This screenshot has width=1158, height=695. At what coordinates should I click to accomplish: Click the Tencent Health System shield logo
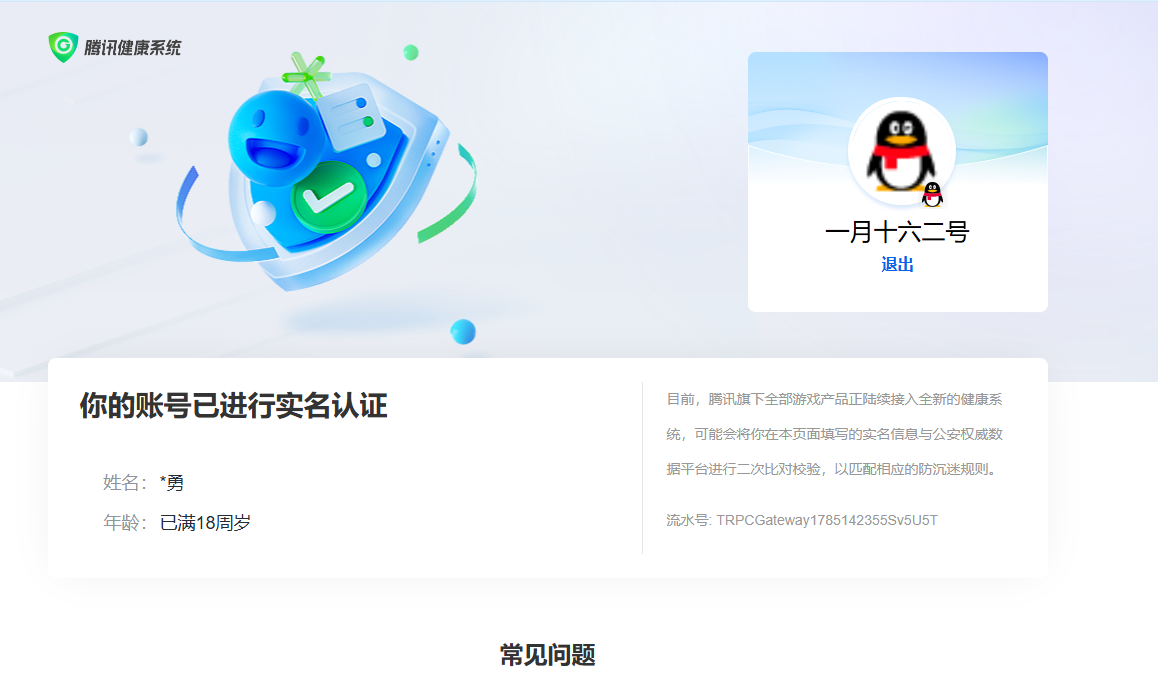point(64,47)
